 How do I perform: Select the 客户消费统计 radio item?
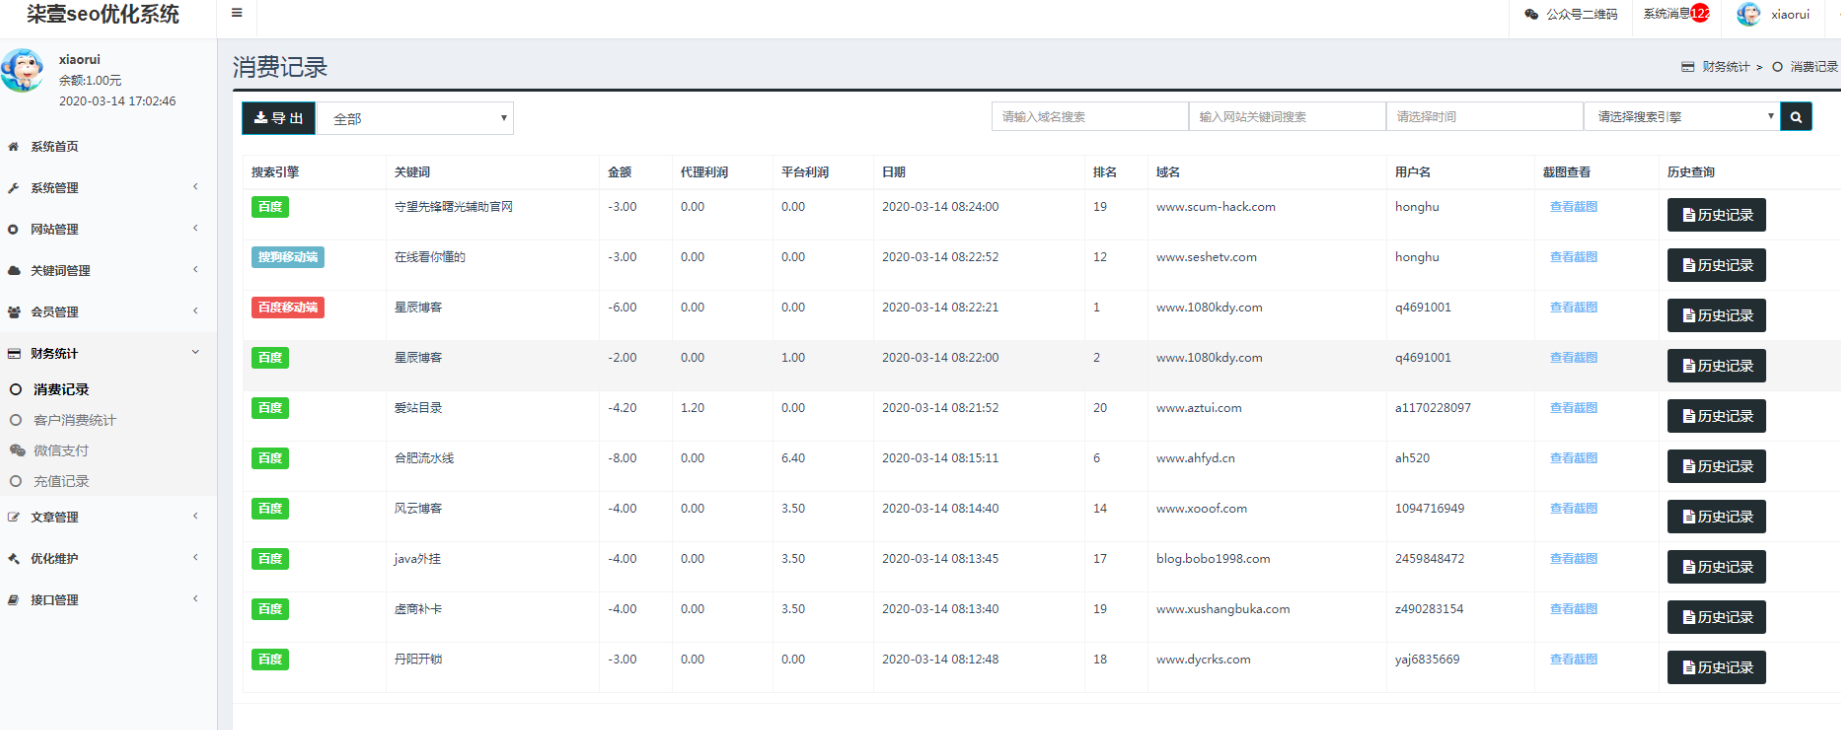tap(16, 421)
